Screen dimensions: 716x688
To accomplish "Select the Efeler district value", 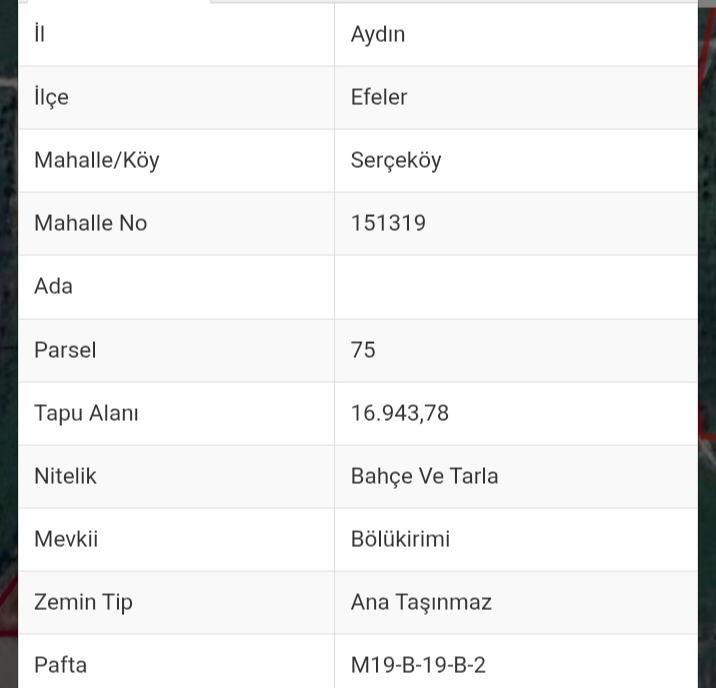I will pyautogui.click(x=379, y=97).
